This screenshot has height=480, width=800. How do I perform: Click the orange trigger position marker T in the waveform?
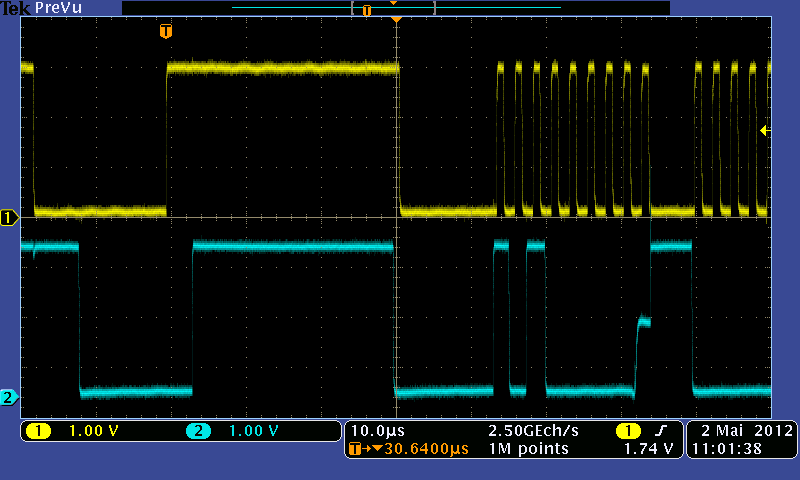point(166,31)
